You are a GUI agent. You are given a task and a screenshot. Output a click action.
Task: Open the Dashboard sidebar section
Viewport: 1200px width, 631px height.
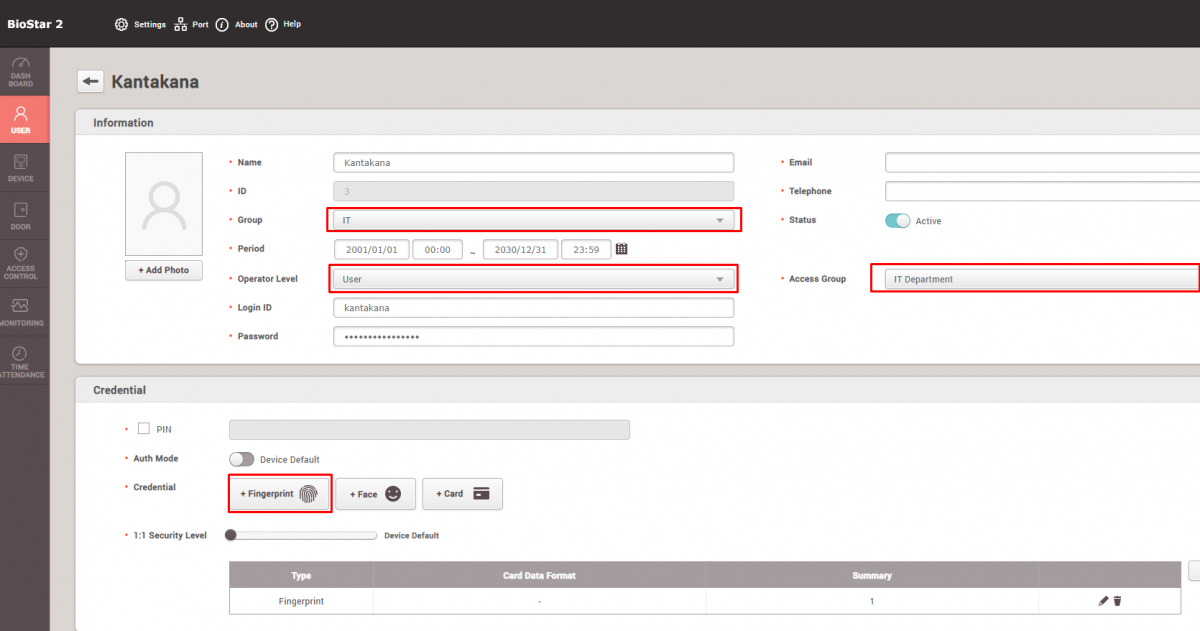(x=21, y=71)
